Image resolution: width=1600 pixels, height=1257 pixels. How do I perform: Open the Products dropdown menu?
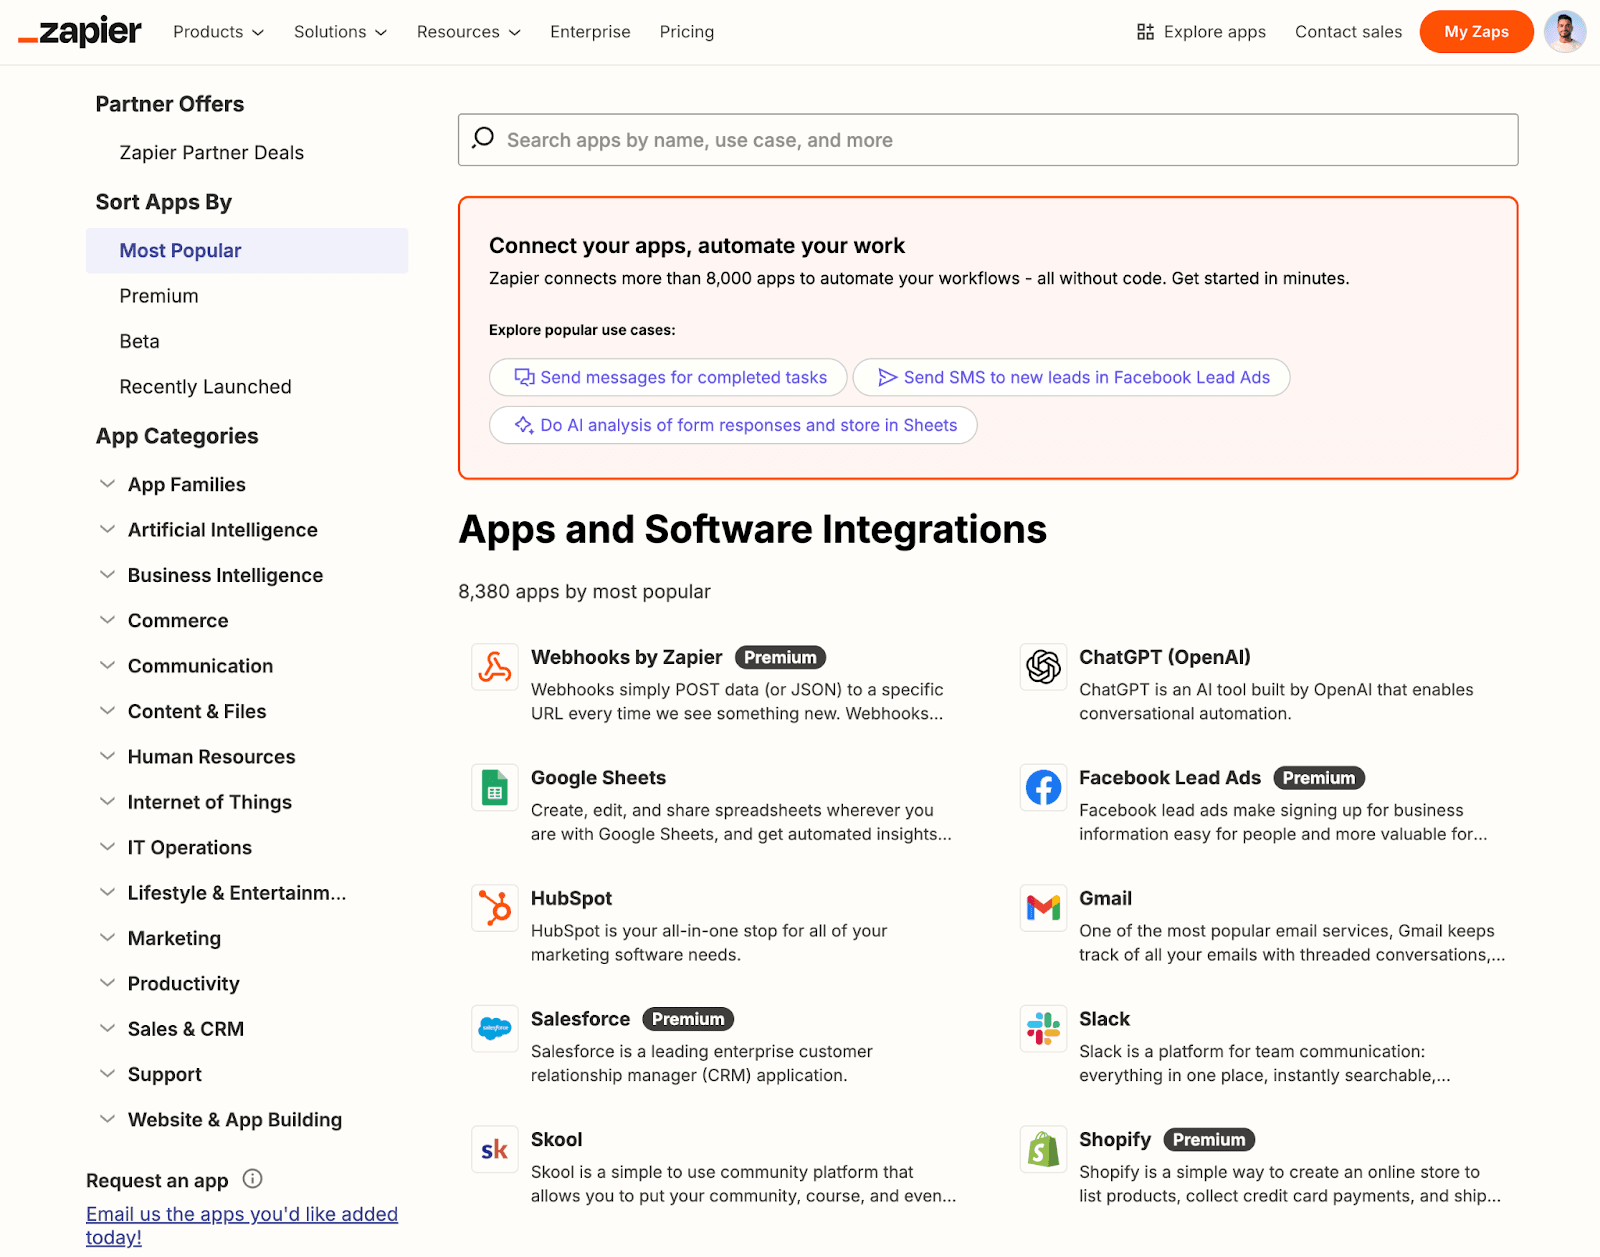(x=218, y=32)
